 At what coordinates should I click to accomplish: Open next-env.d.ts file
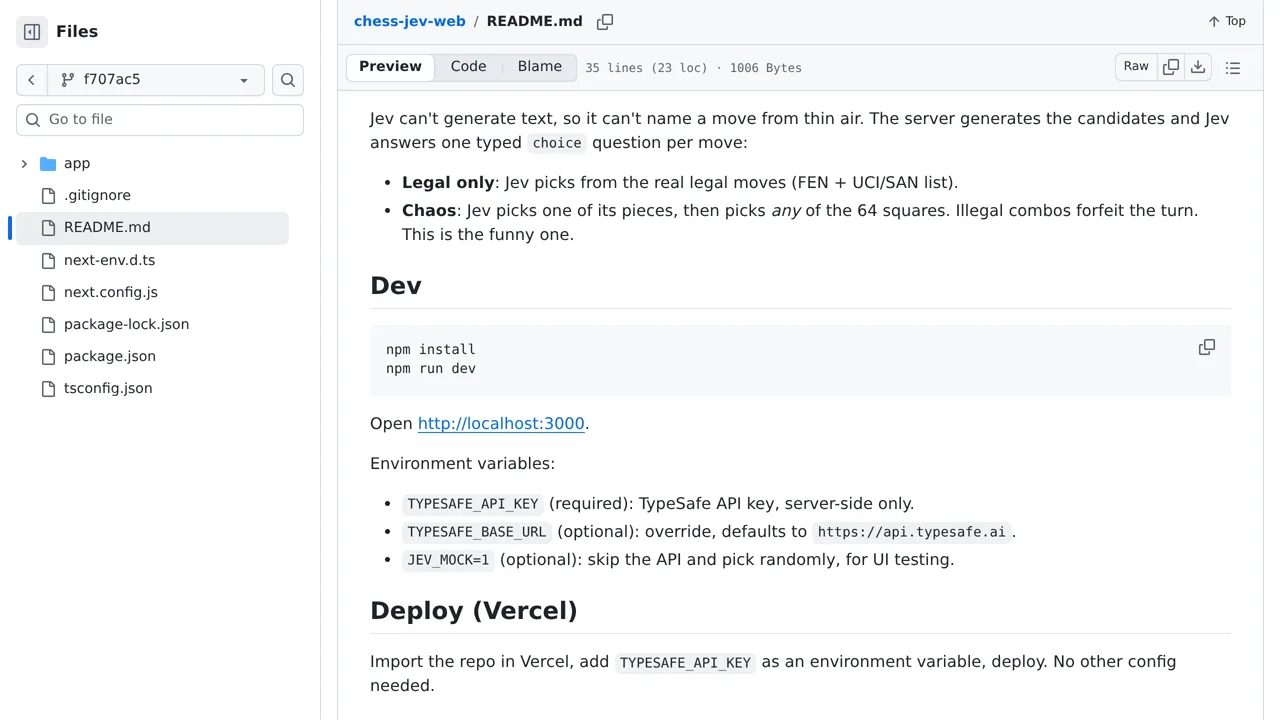click(109, 260)
